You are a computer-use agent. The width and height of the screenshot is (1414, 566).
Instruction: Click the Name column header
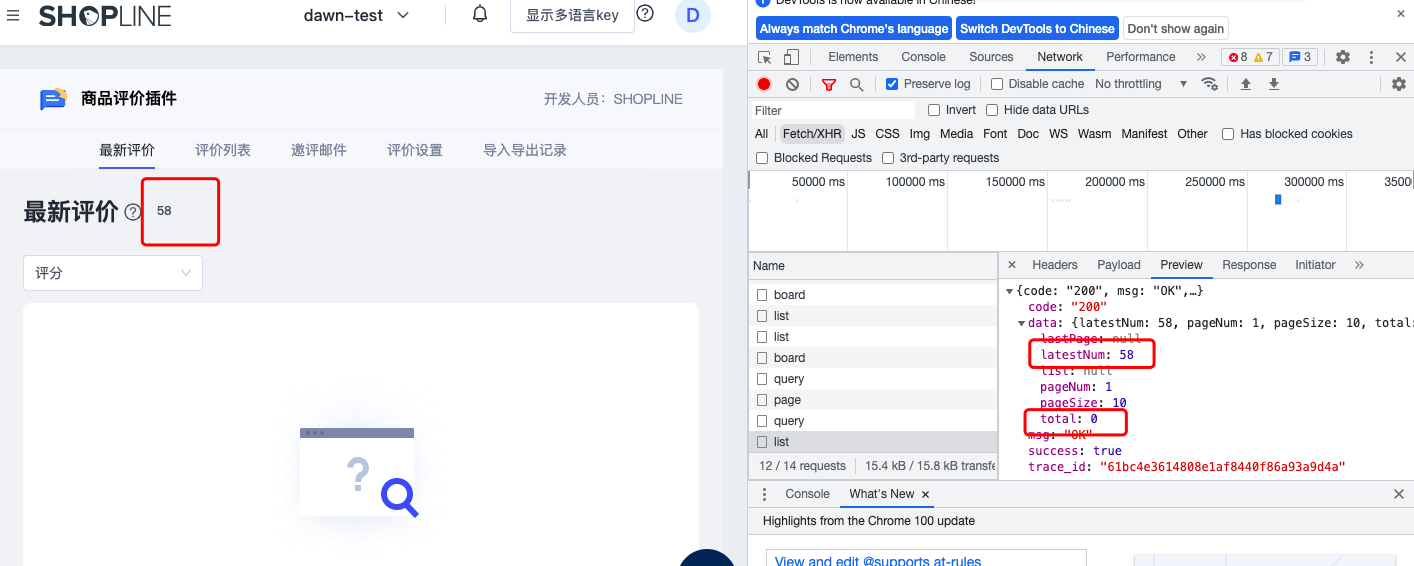(872, 265)
